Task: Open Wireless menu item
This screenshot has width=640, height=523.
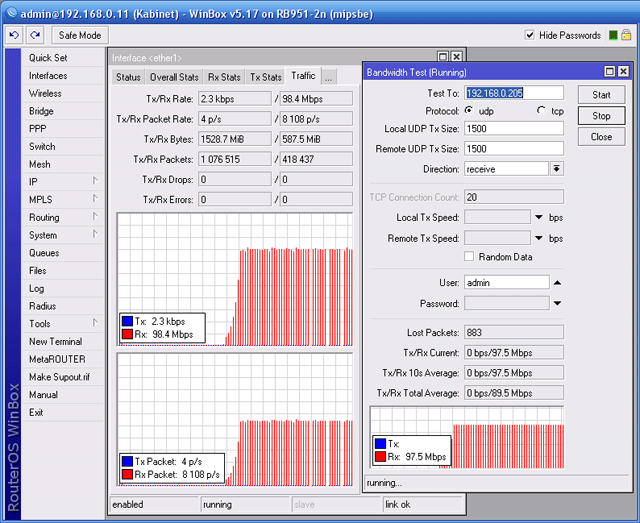Action: pyautogui.click(x=63, y=93)
